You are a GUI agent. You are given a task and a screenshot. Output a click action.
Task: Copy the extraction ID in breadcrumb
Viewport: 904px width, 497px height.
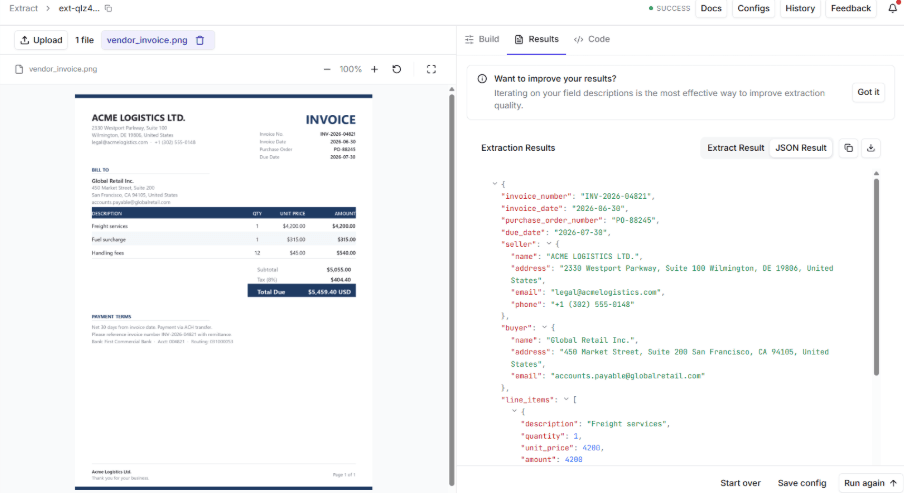[x=108, y=9]
